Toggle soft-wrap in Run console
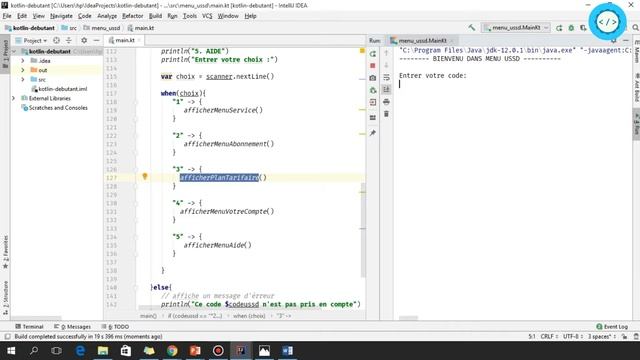 386,78
